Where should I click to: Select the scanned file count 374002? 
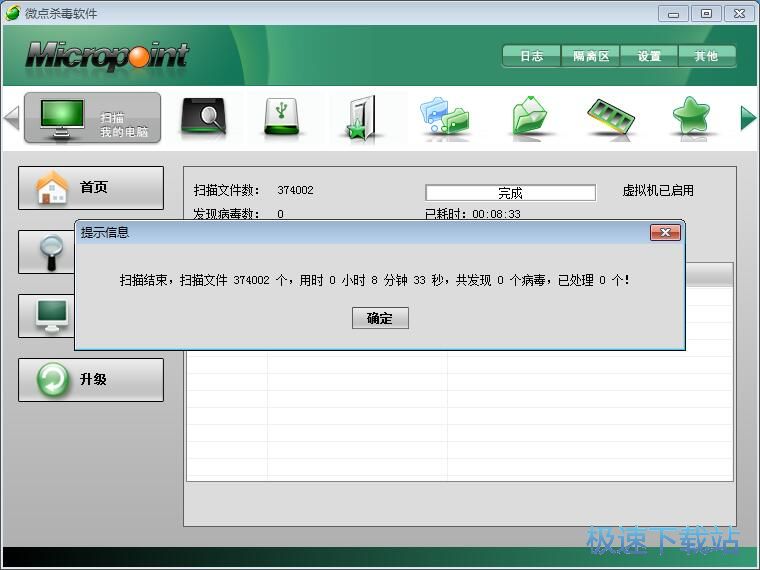tap(295, 190)
